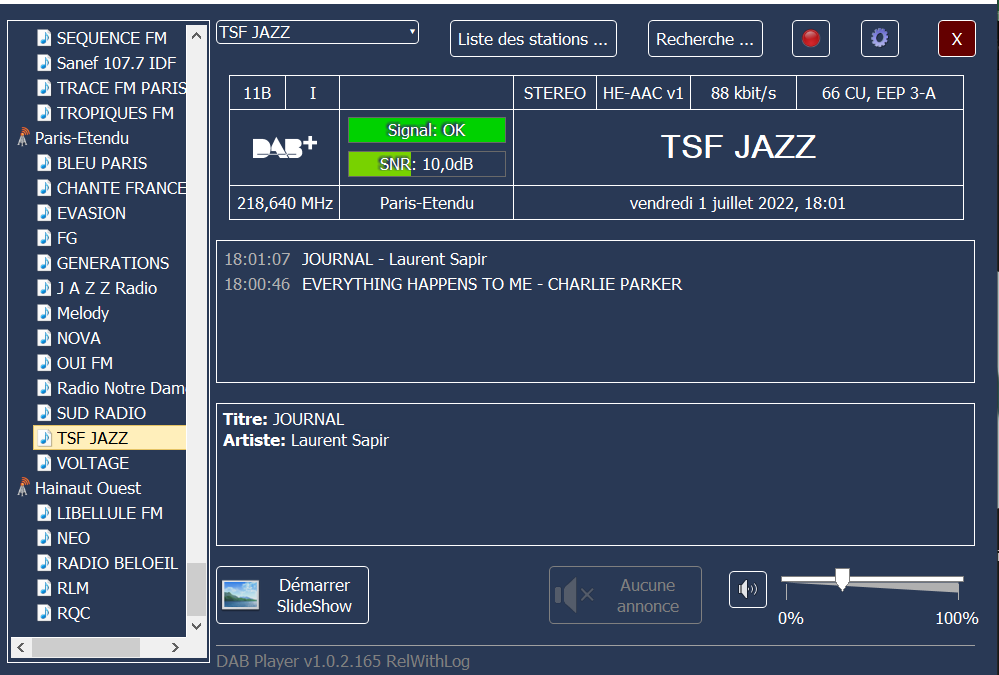999x675 pixels.
Task: Click the Titre: JOURNAL line
Action: pos(284,419)
